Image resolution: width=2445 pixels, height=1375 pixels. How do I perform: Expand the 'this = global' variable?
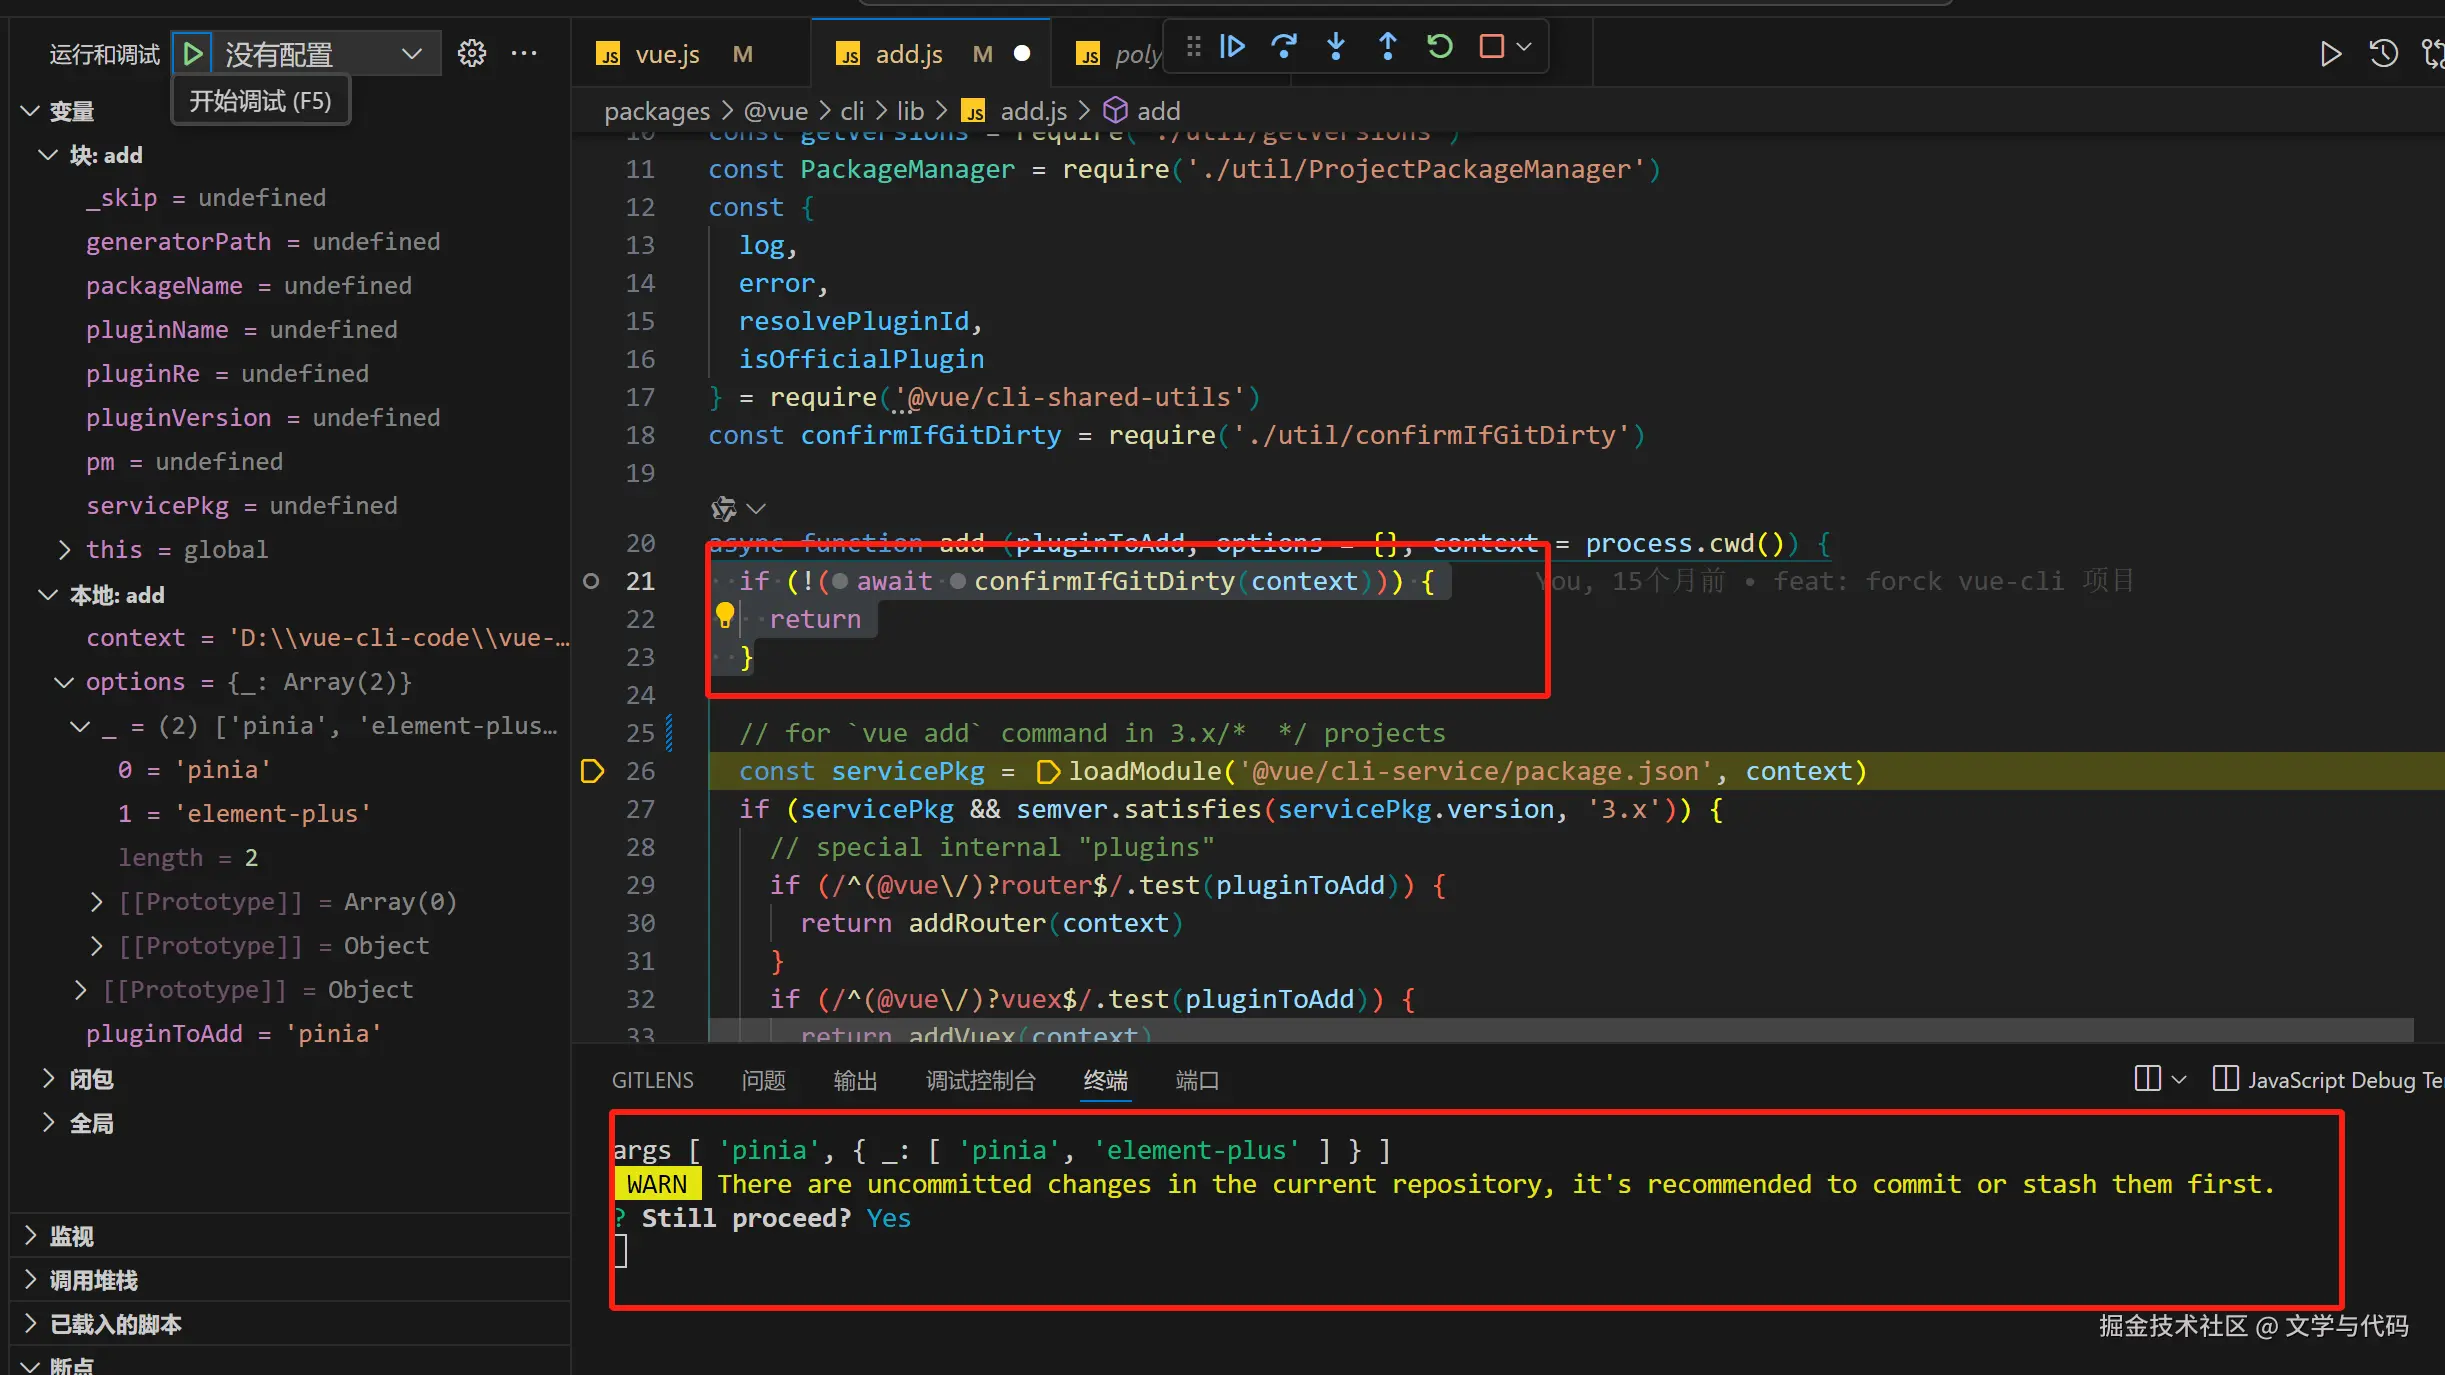point(64,549)
